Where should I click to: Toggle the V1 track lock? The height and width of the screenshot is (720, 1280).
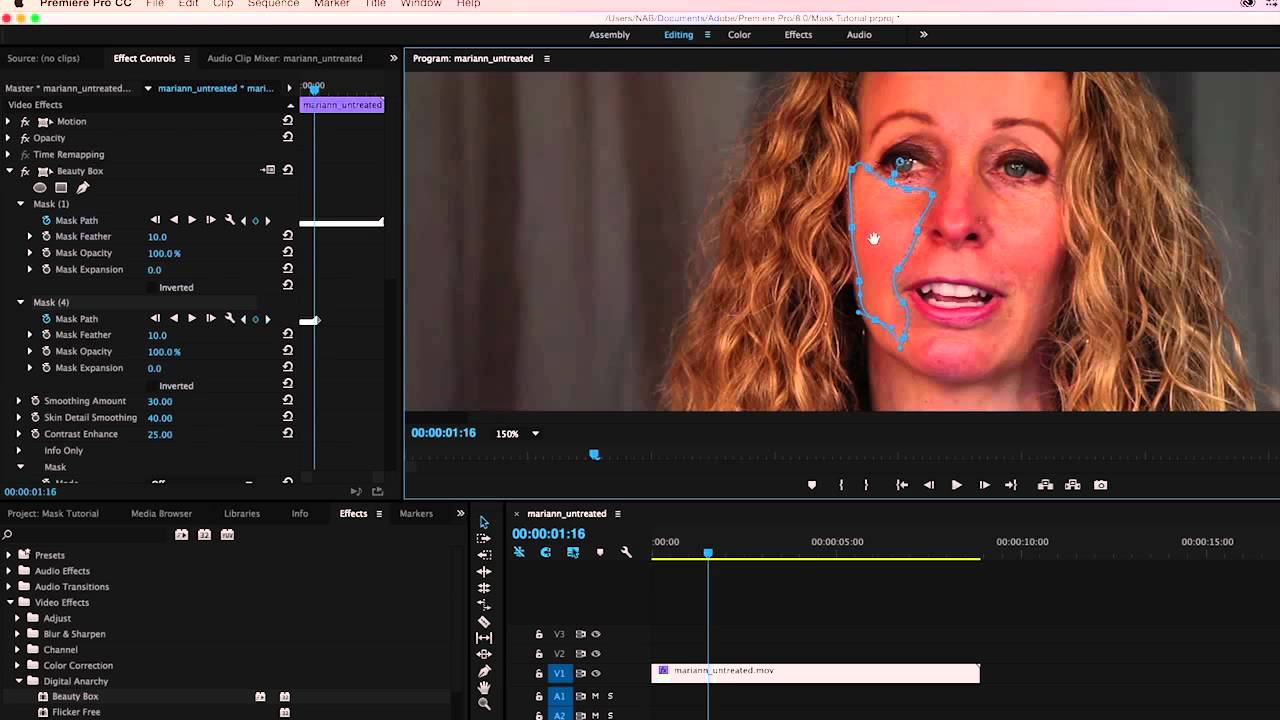pos(539,674)
